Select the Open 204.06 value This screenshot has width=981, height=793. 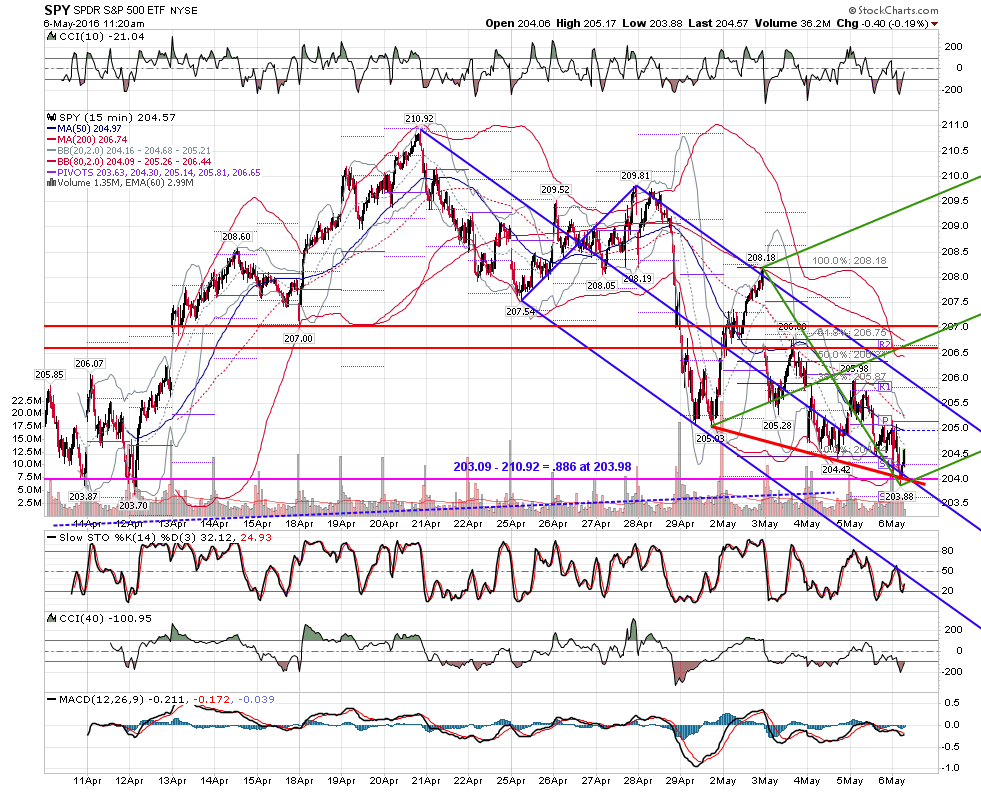(x=518, y=24)
